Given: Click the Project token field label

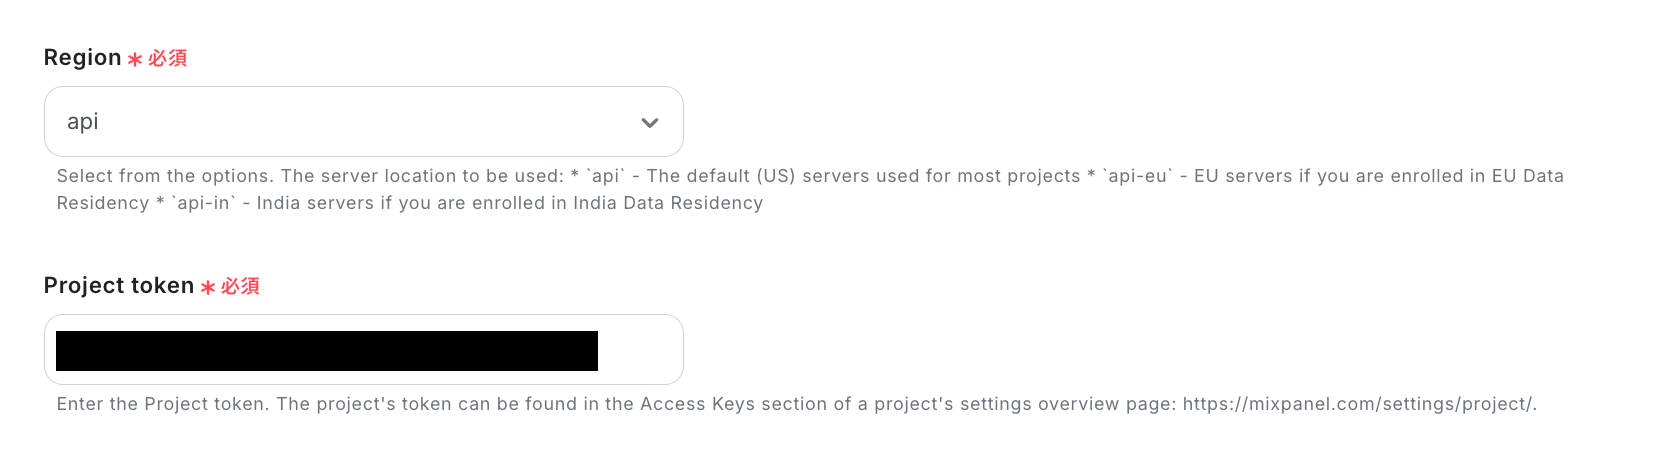Looking at the screenshot, I should [x=118, y=286].
